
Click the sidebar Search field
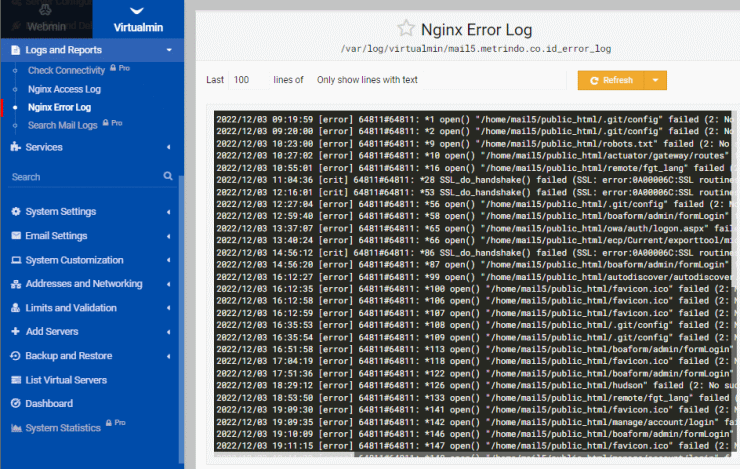(85, 177)
